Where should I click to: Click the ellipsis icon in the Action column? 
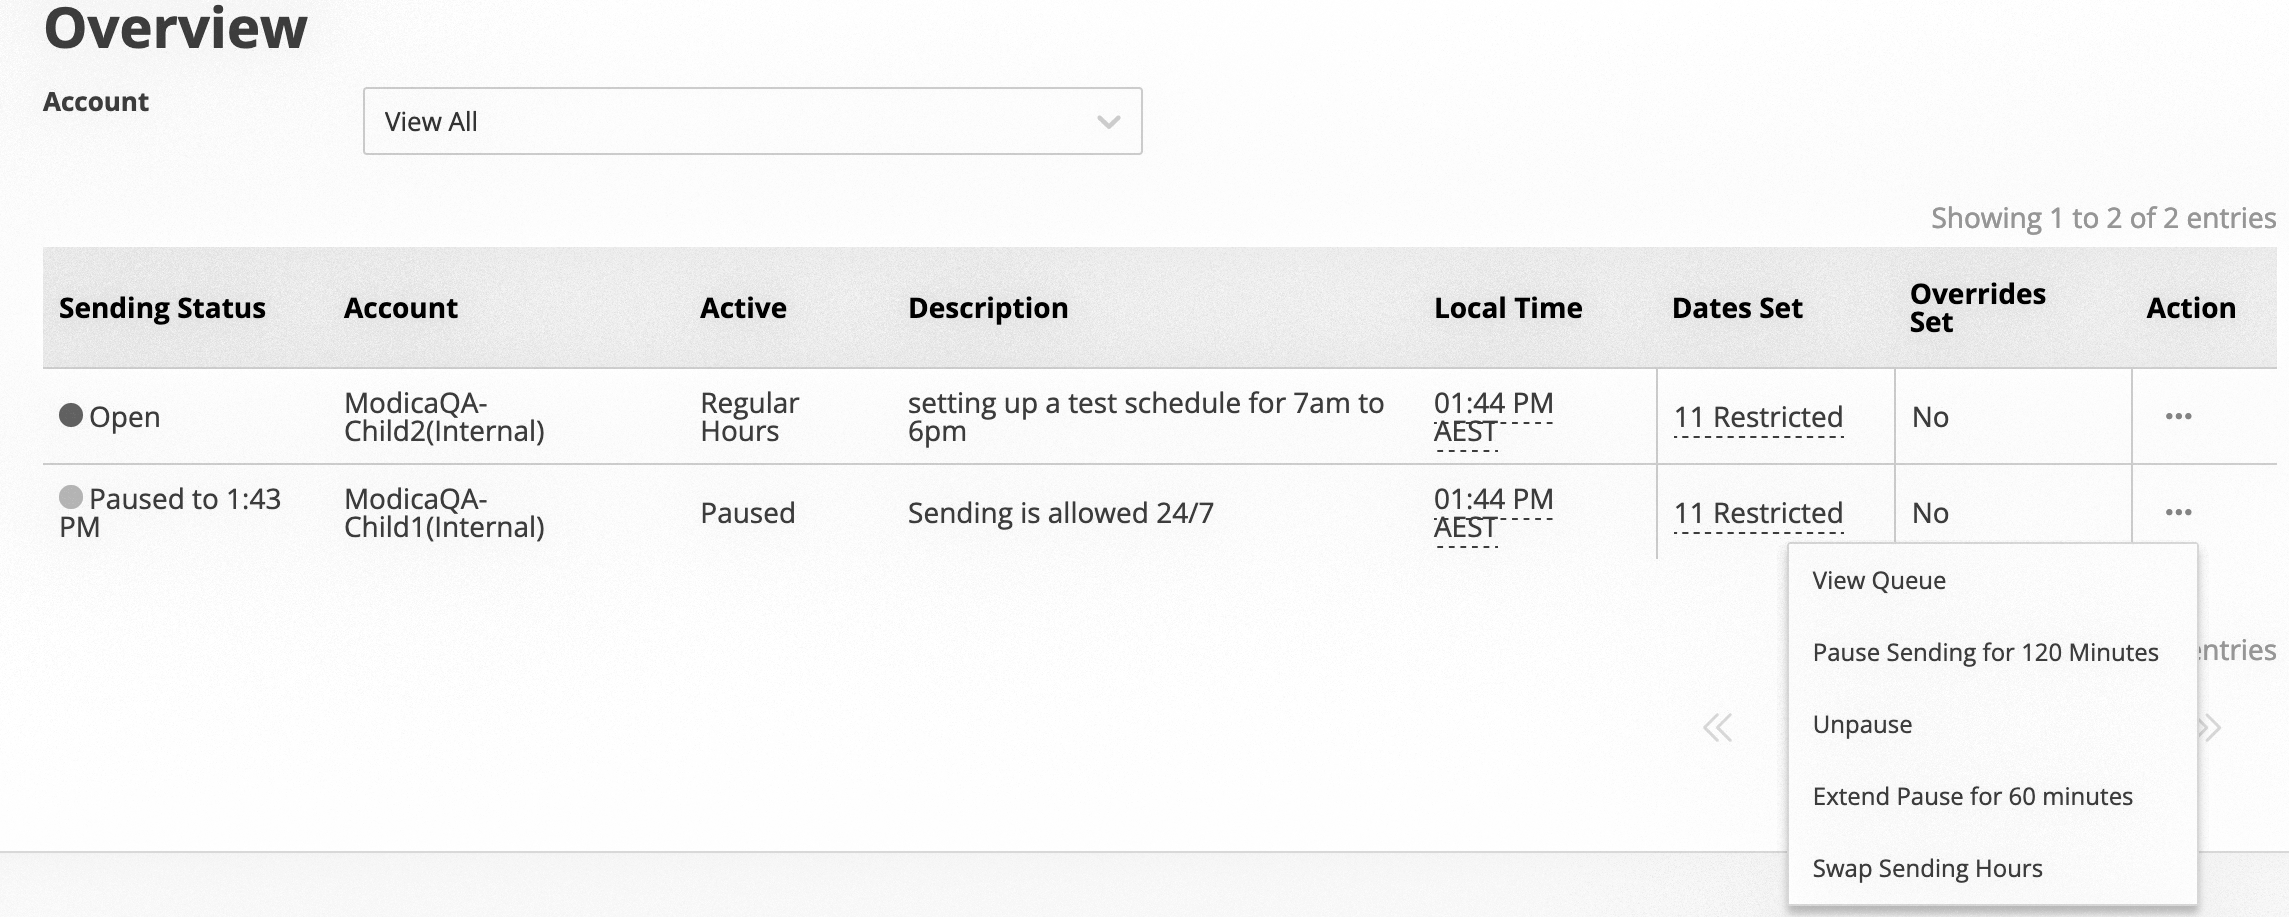pos(2180,417)
